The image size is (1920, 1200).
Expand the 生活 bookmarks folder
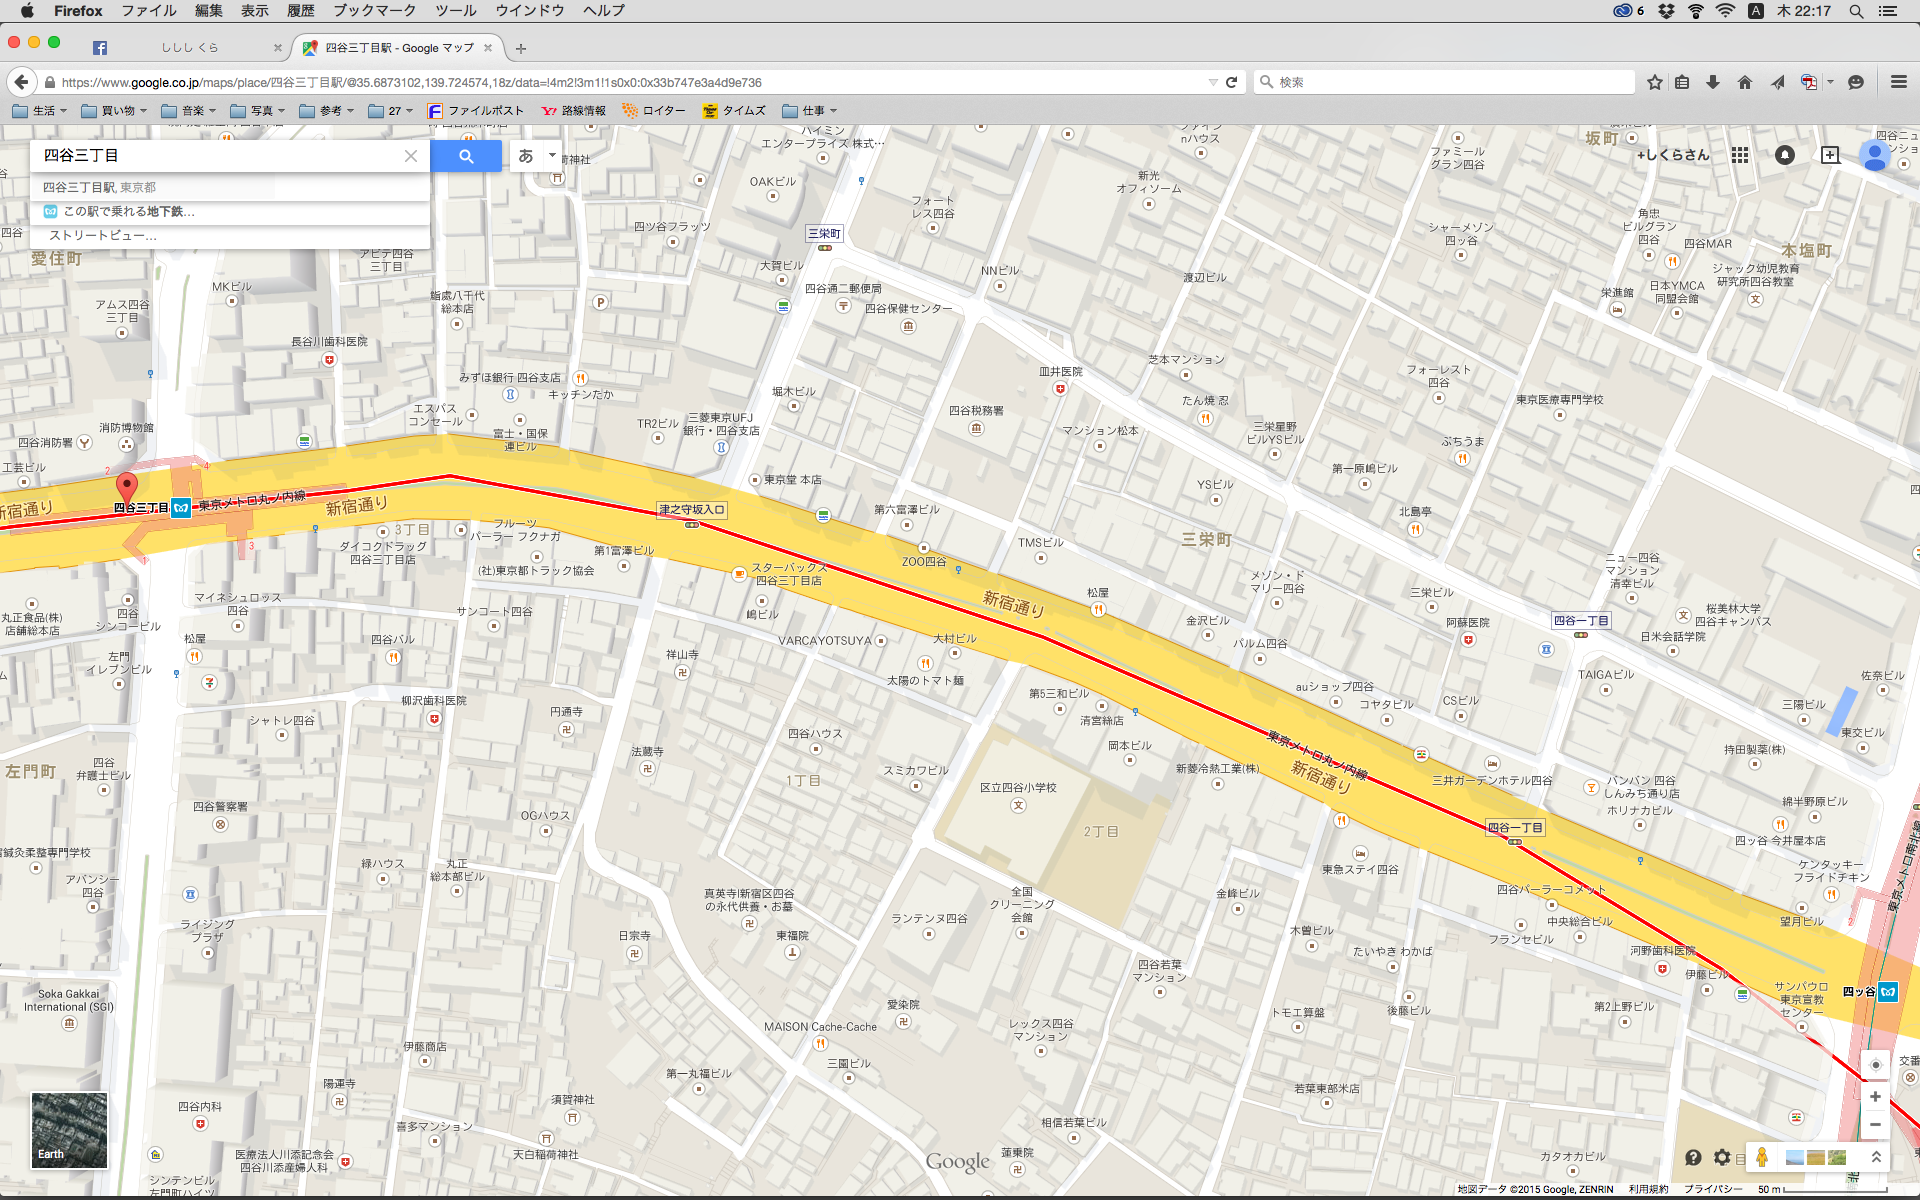pos(39,111)
